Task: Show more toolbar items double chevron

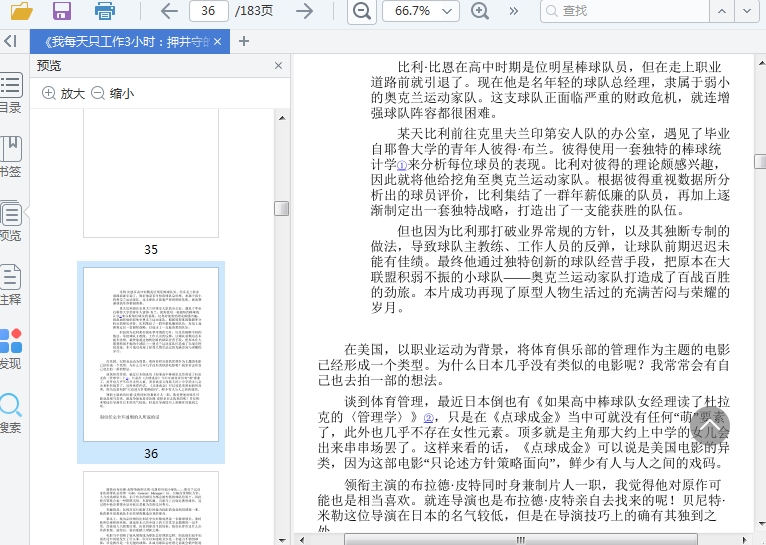Action: coord(513,11)
